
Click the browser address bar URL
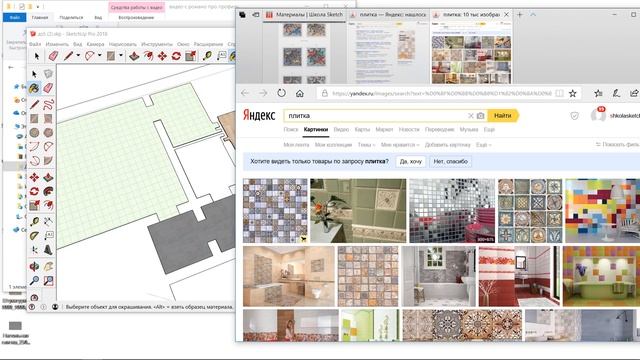pos(442,93)
